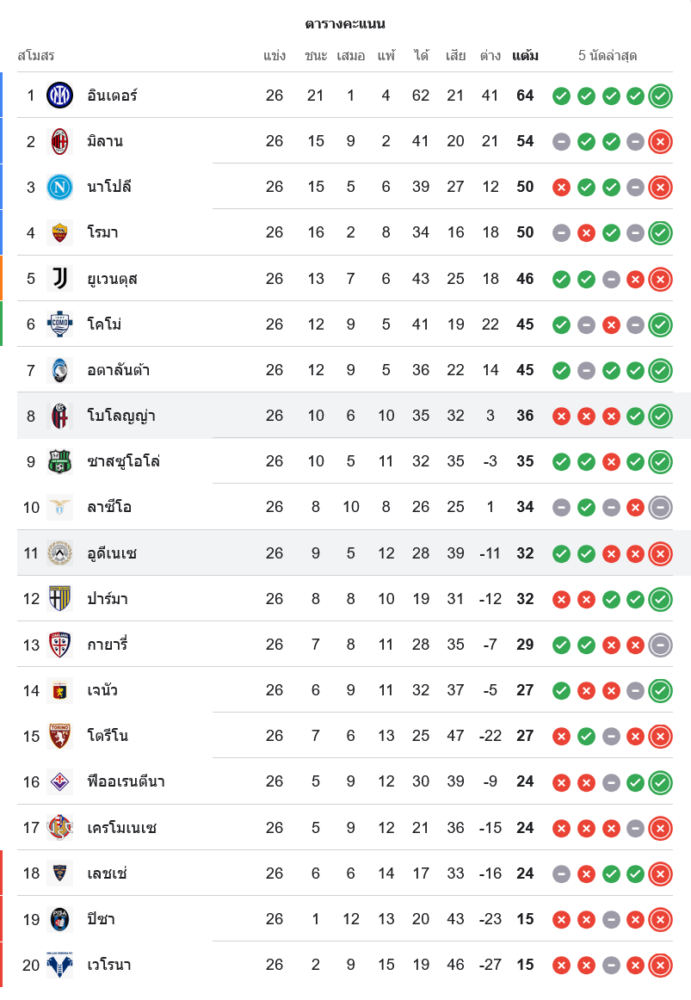The width and height of the screenshot is (691, 1000).
Task: Click the Juventus club logo
Action: 61,278
